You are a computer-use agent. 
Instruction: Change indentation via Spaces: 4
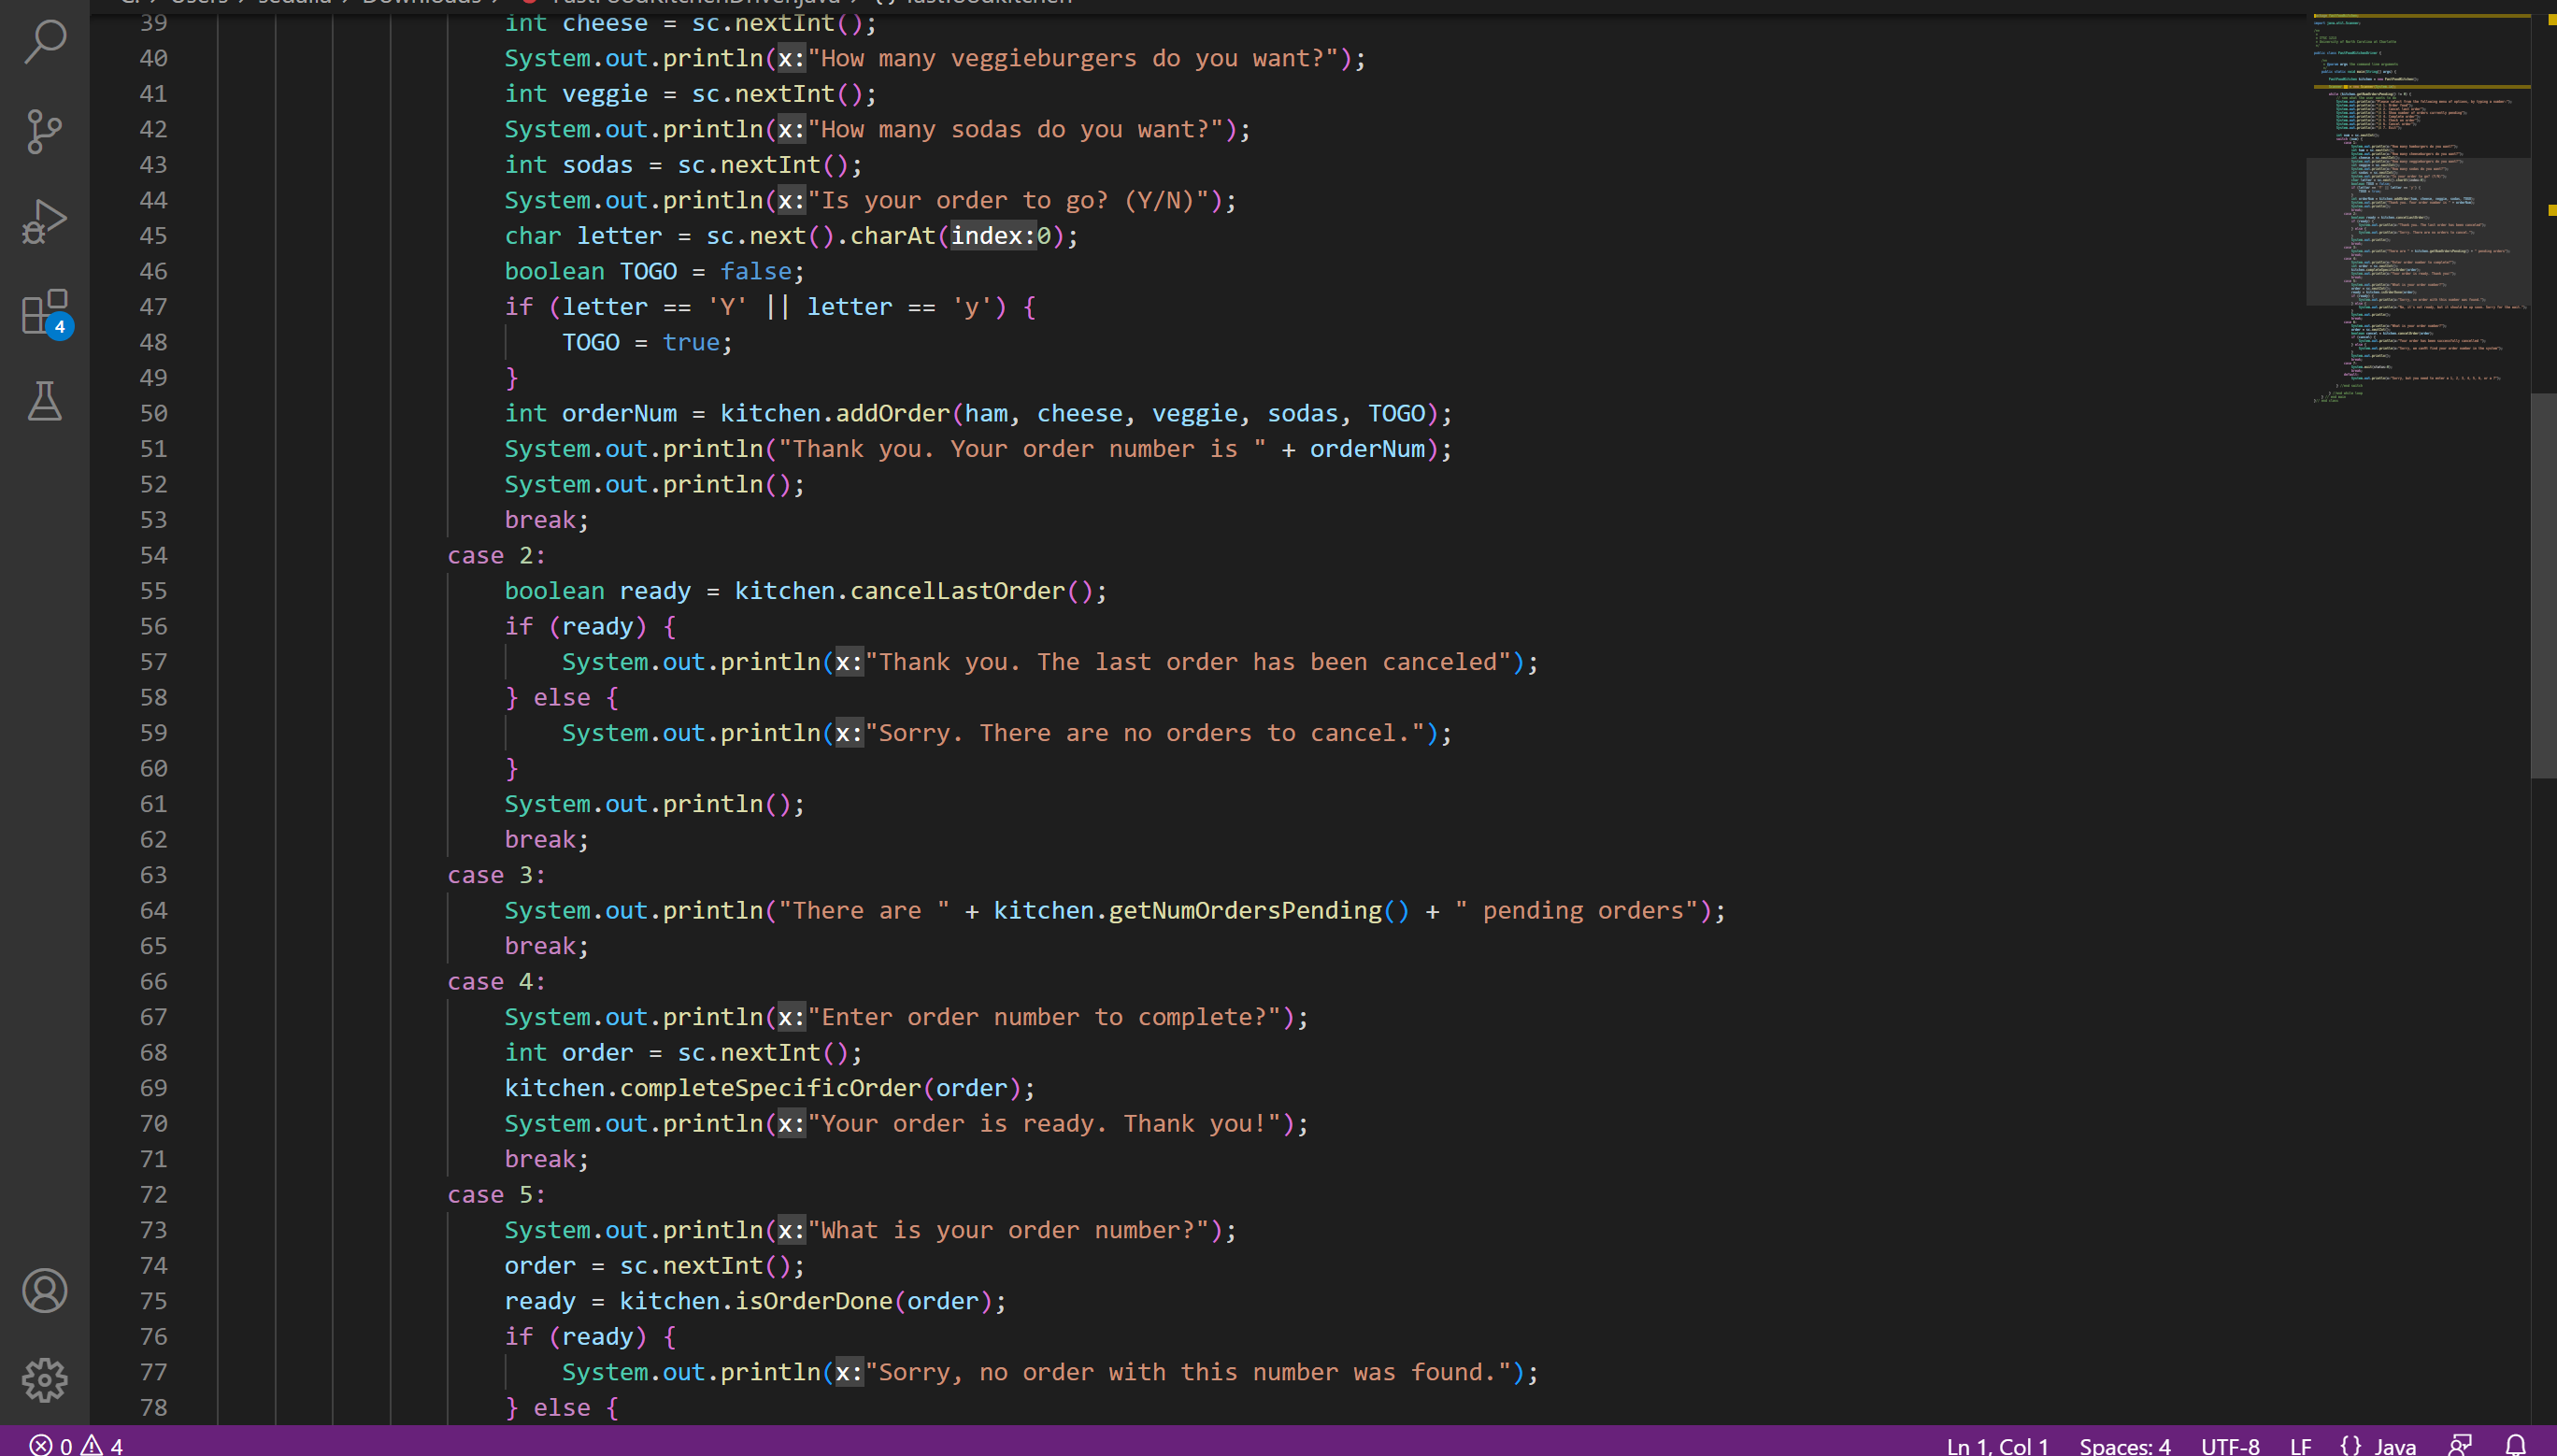click(x=2124, y=1445)
